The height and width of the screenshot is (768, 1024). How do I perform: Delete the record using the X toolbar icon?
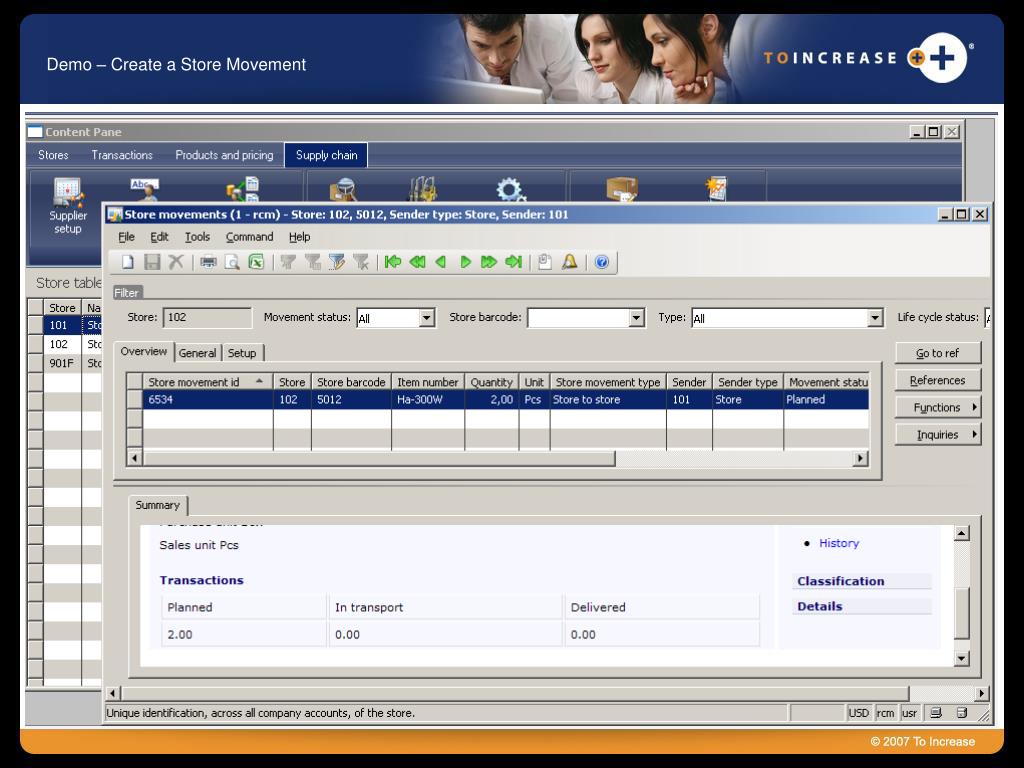click(176, 262)
